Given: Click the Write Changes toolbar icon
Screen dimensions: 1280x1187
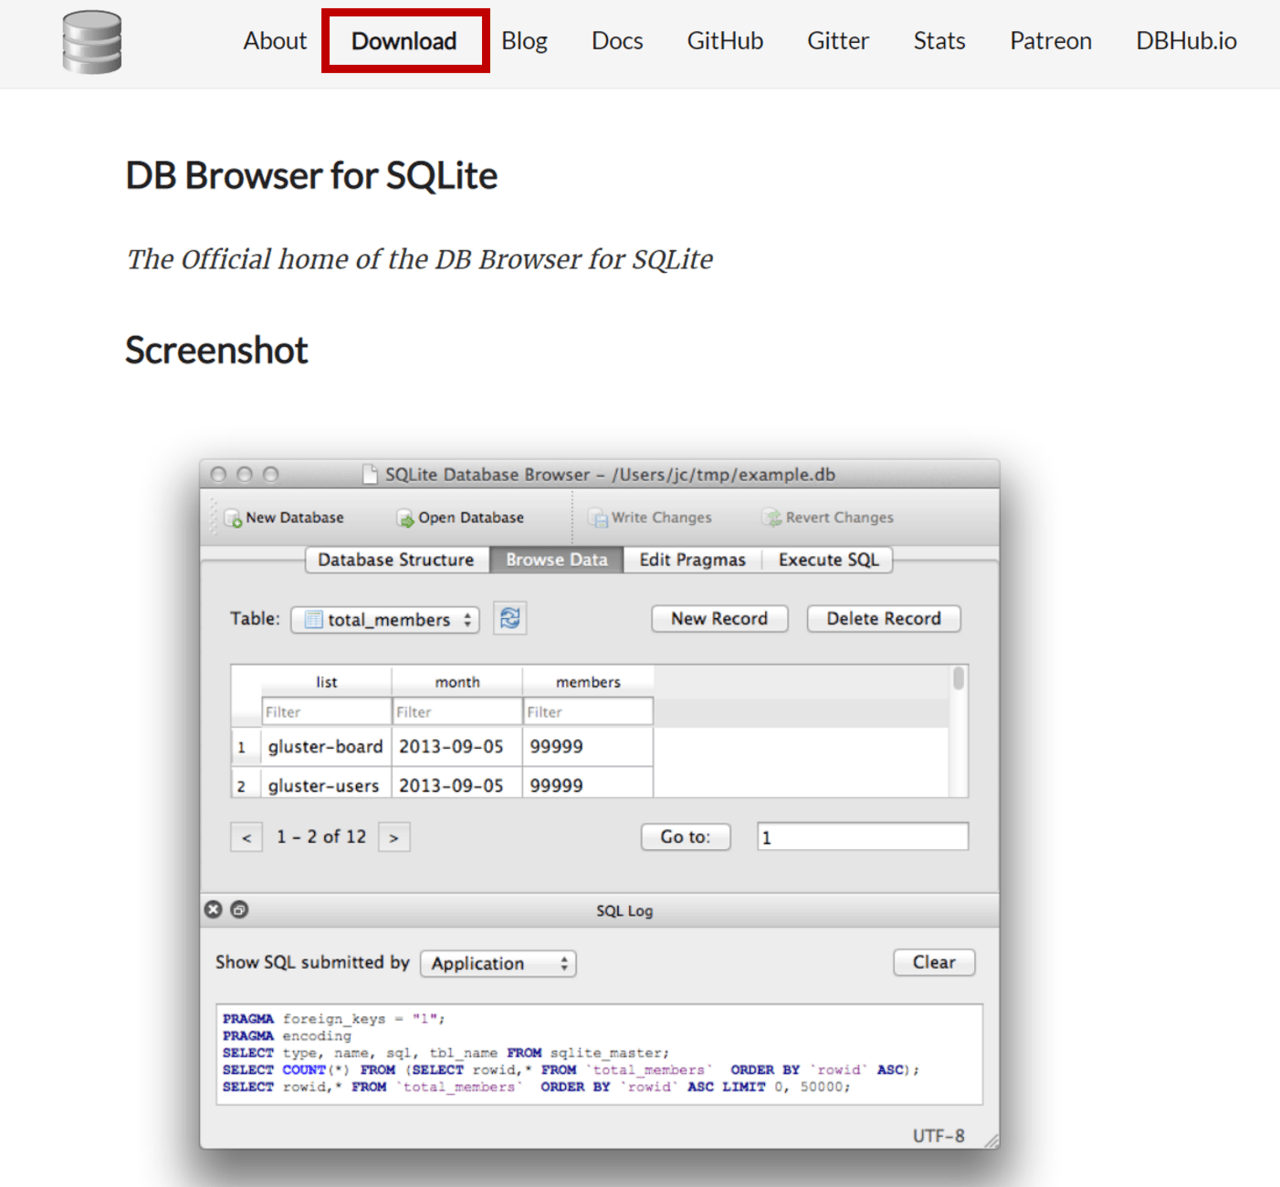Looking at the screenshot, I should (x=598, y=518).
